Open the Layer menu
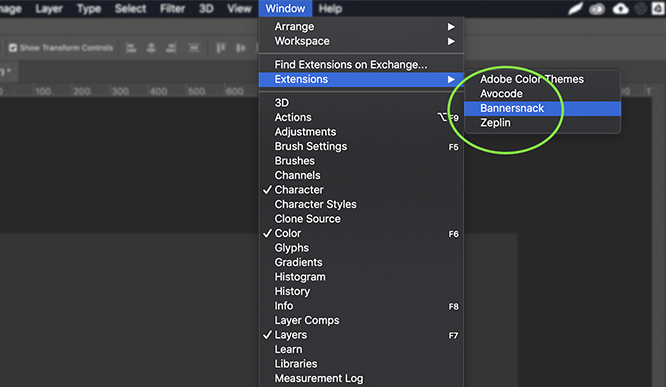The image size is (666, 387). (x=49, y=8)
